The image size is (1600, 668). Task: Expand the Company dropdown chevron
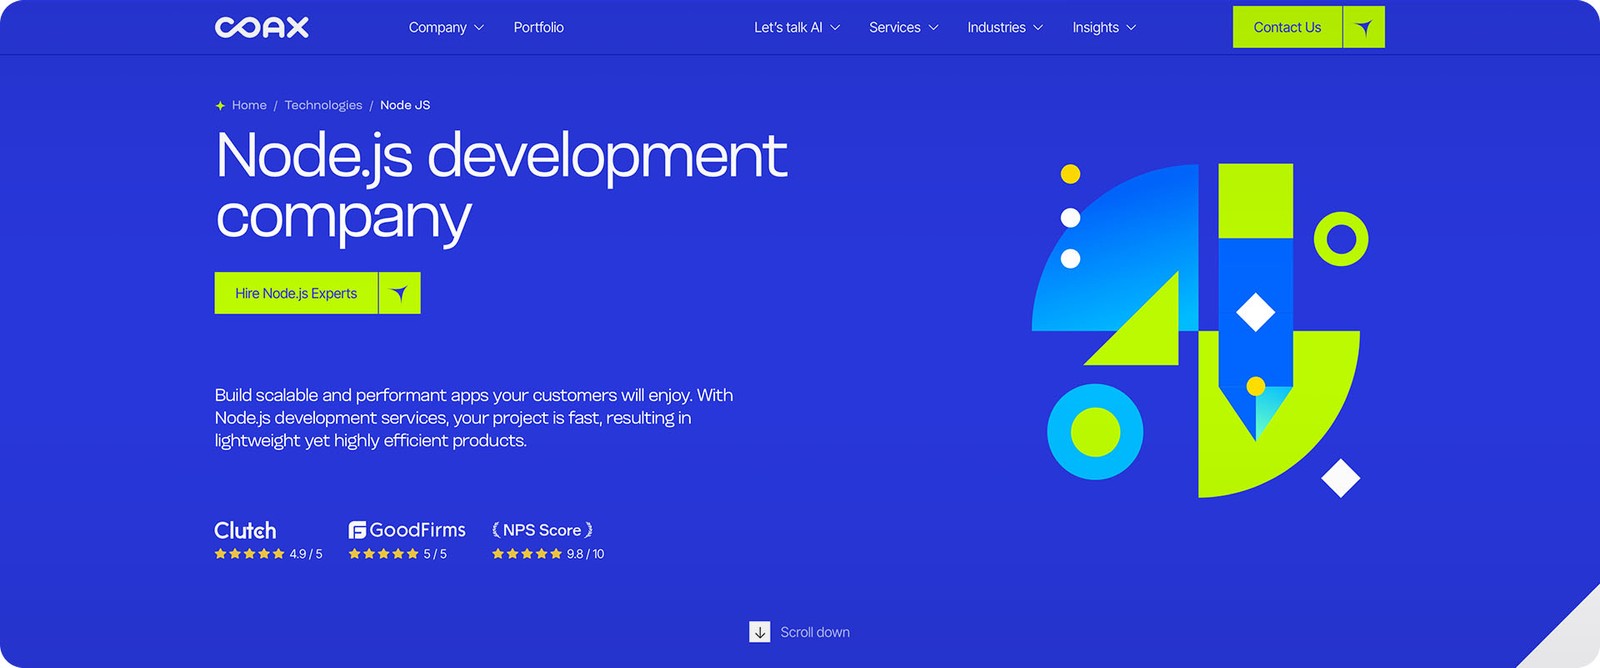pyautogui.click(x=479, y=28)
